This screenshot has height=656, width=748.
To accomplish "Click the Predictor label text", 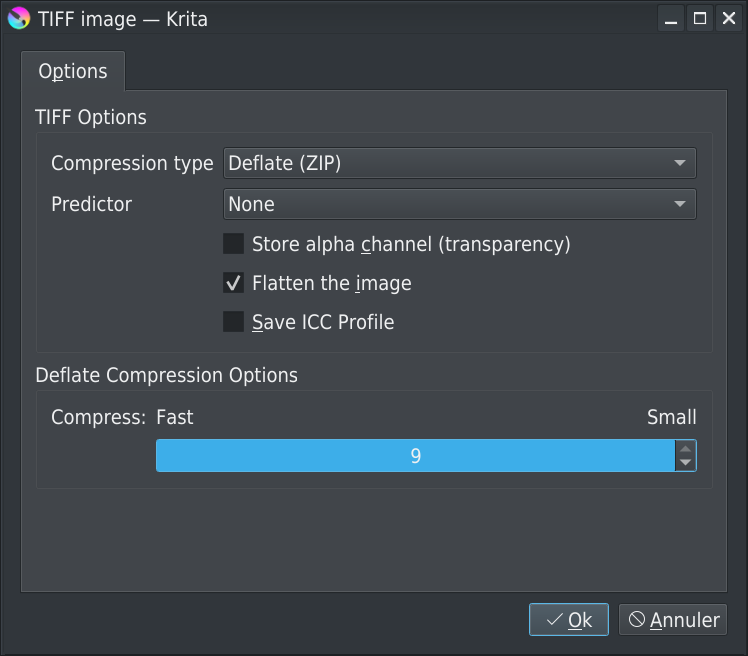I will [91, 204].
